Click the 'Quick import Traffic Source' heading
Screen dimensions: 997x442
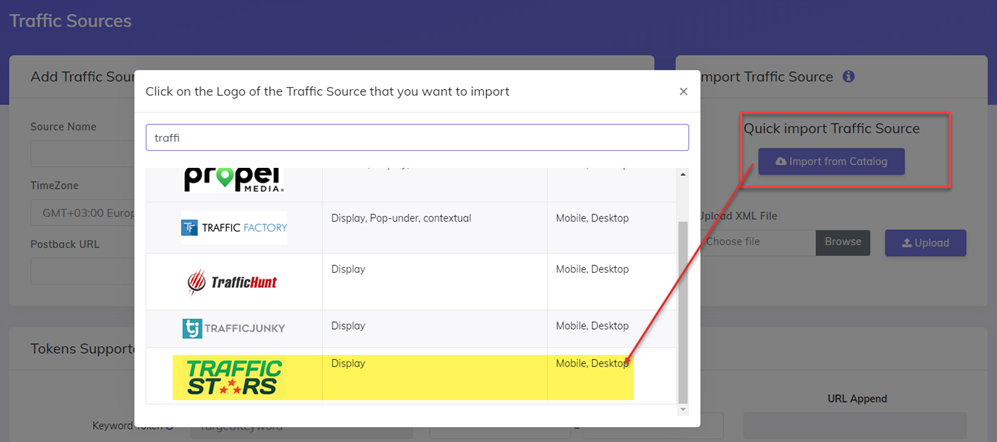pos(832,128)
